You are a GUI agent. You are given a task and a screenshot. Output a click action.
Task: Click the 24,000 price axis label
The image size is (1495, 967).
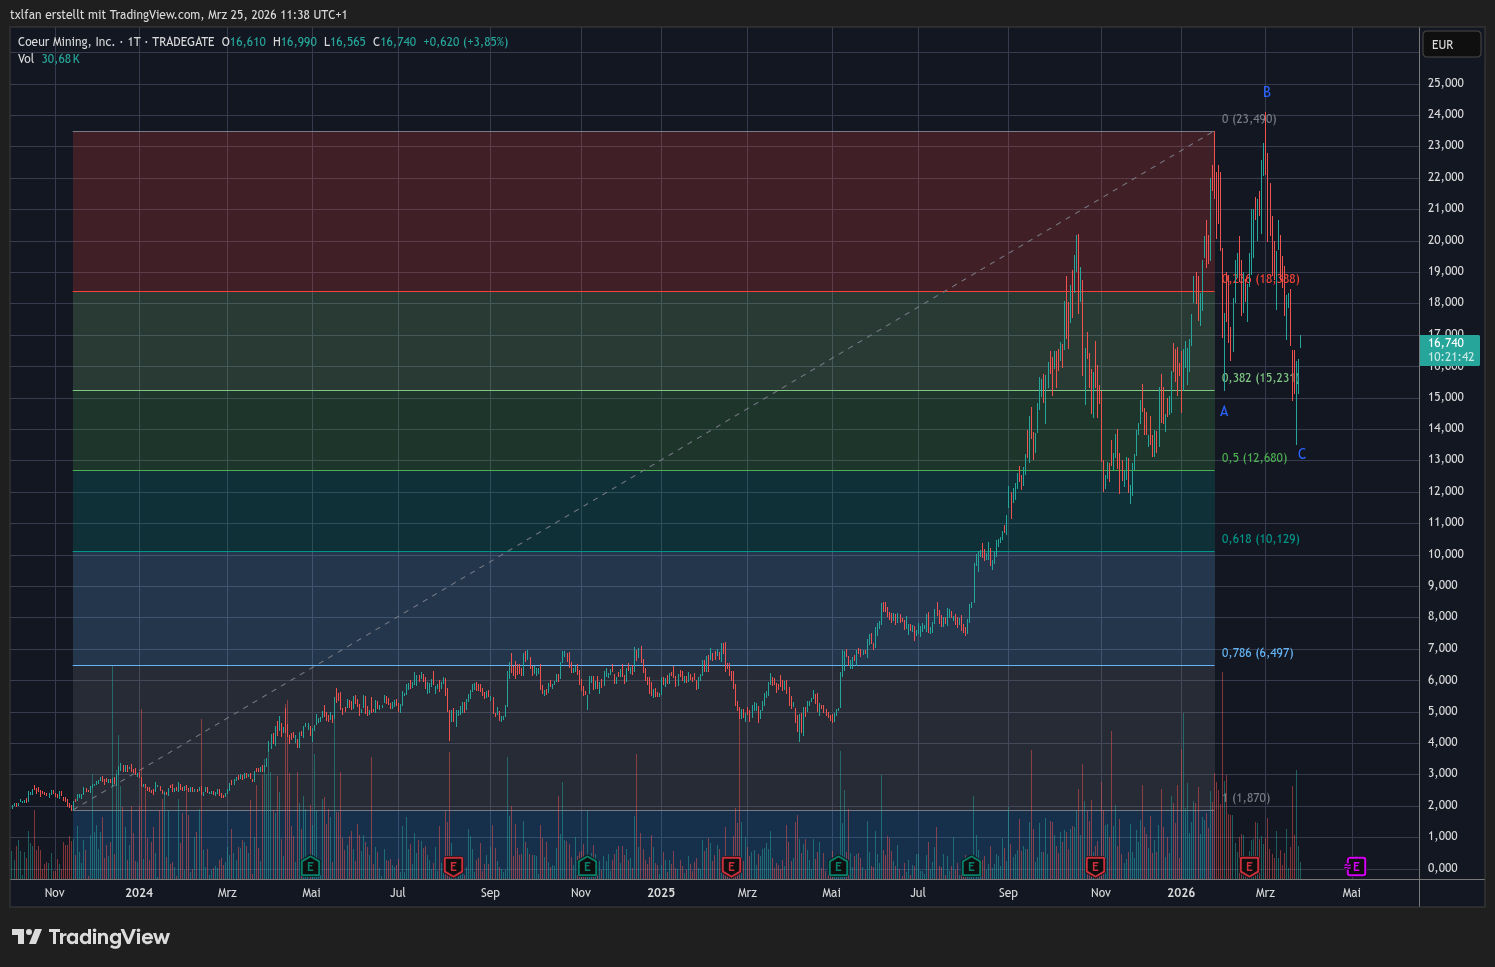pyautogui.click(x=1446, y=114)
